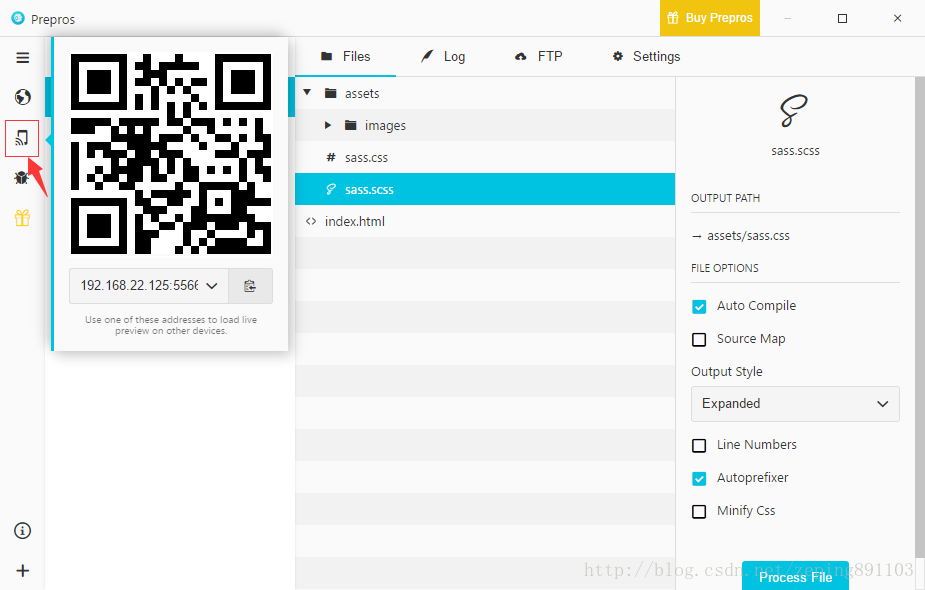Viewport: 925px width, 590px height.
Task: Select the index.html file
Action: click(x=485, y=221)
